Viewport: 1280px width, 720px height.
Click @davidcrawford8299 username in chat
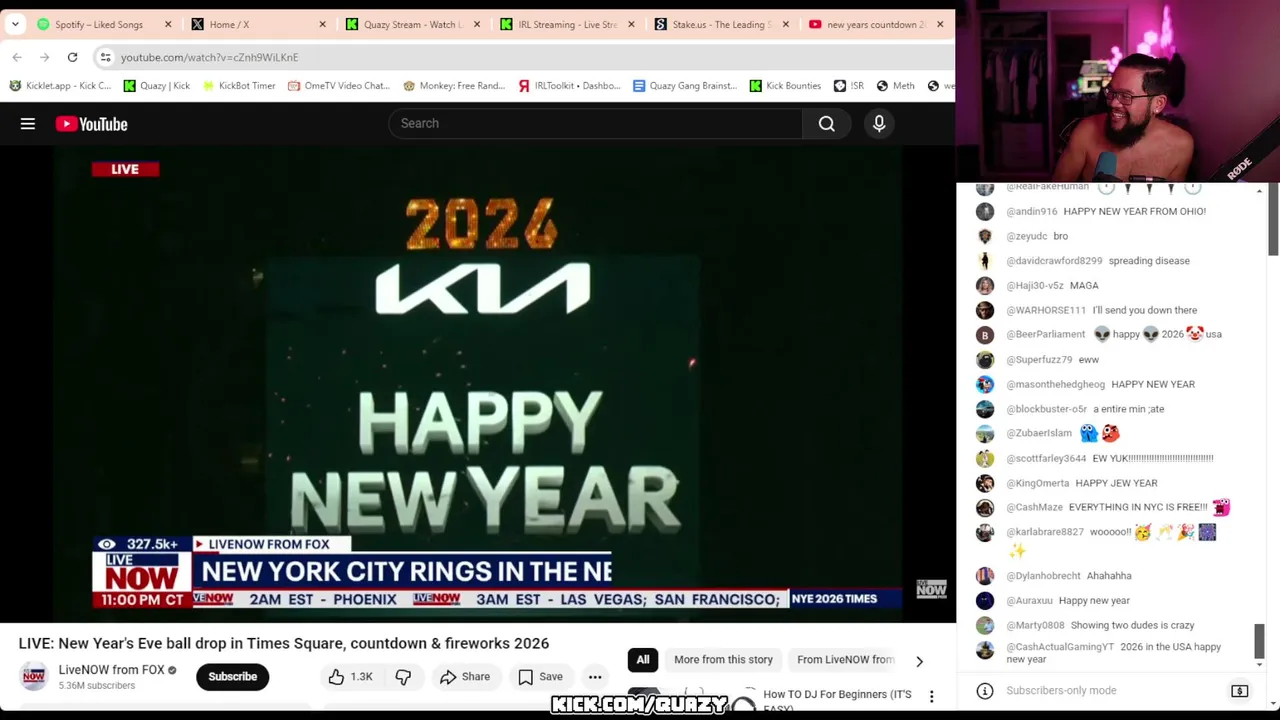[1054, 261]
